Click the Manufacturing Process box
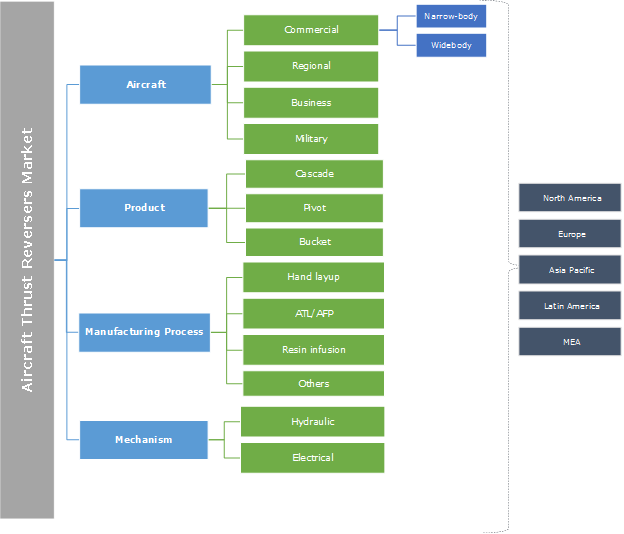624x534 pixels. point(145,332)
